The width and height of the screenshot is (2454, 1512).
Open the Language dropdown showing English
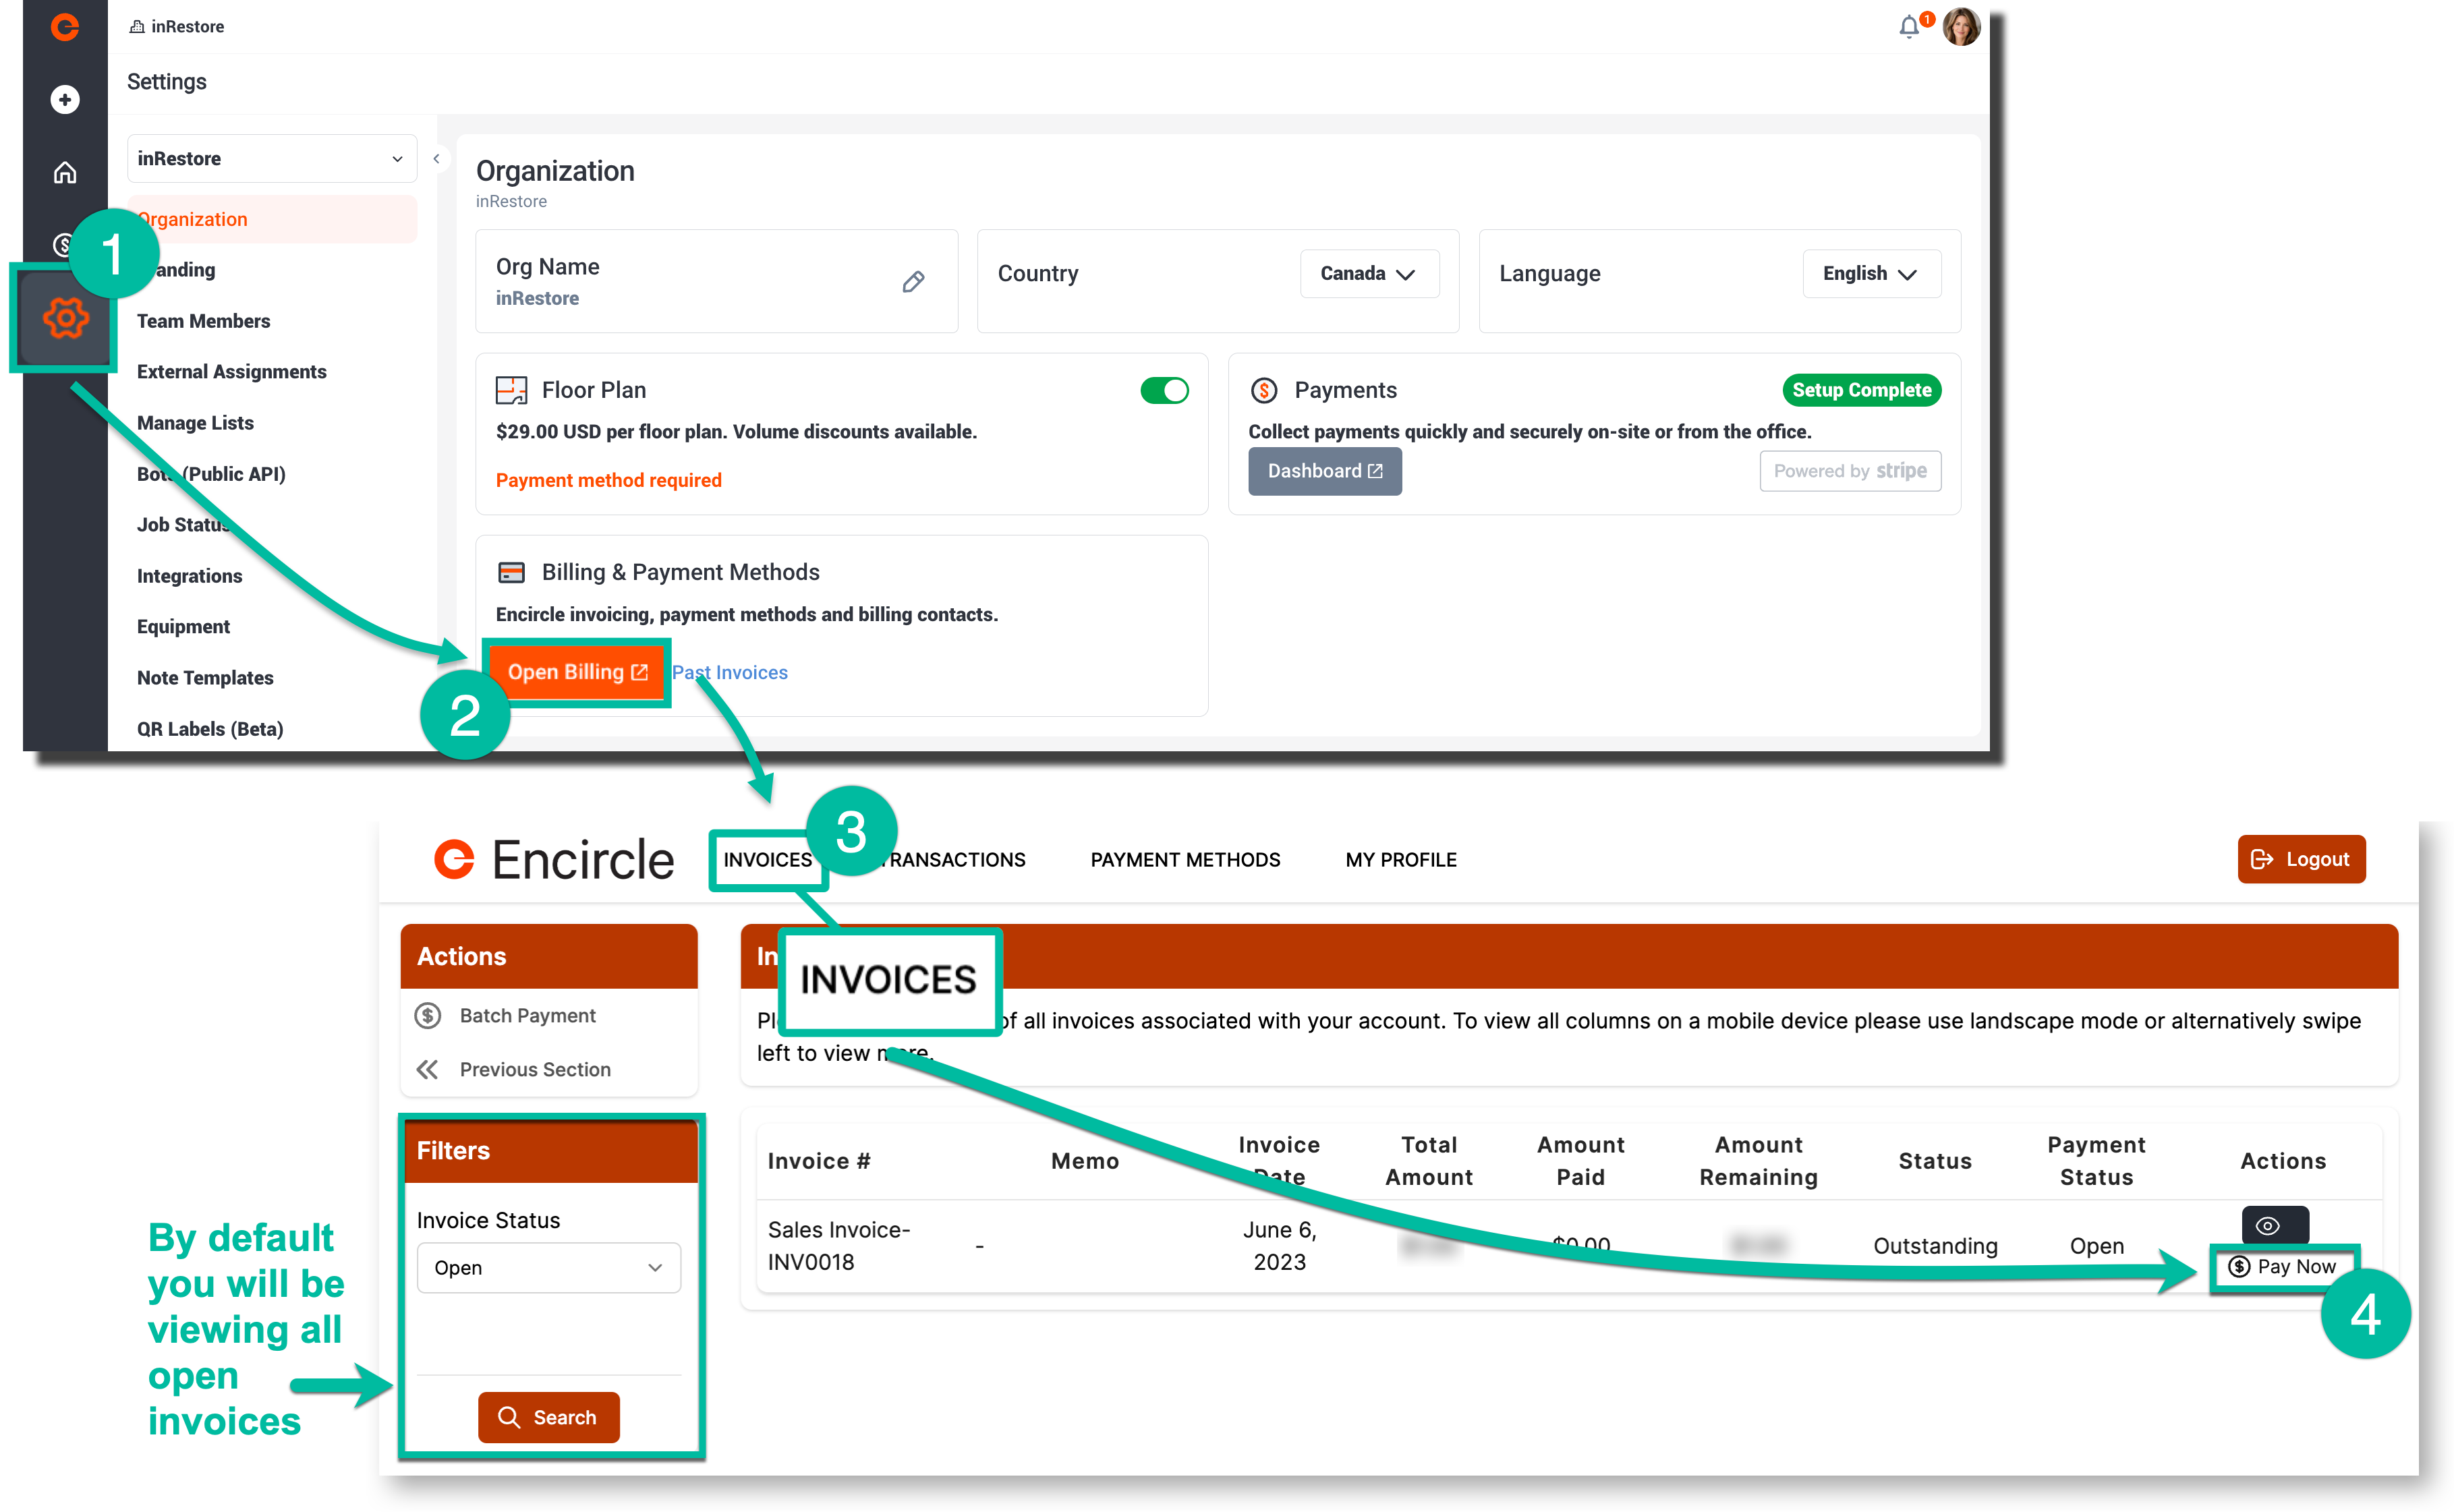point(1870,274)
